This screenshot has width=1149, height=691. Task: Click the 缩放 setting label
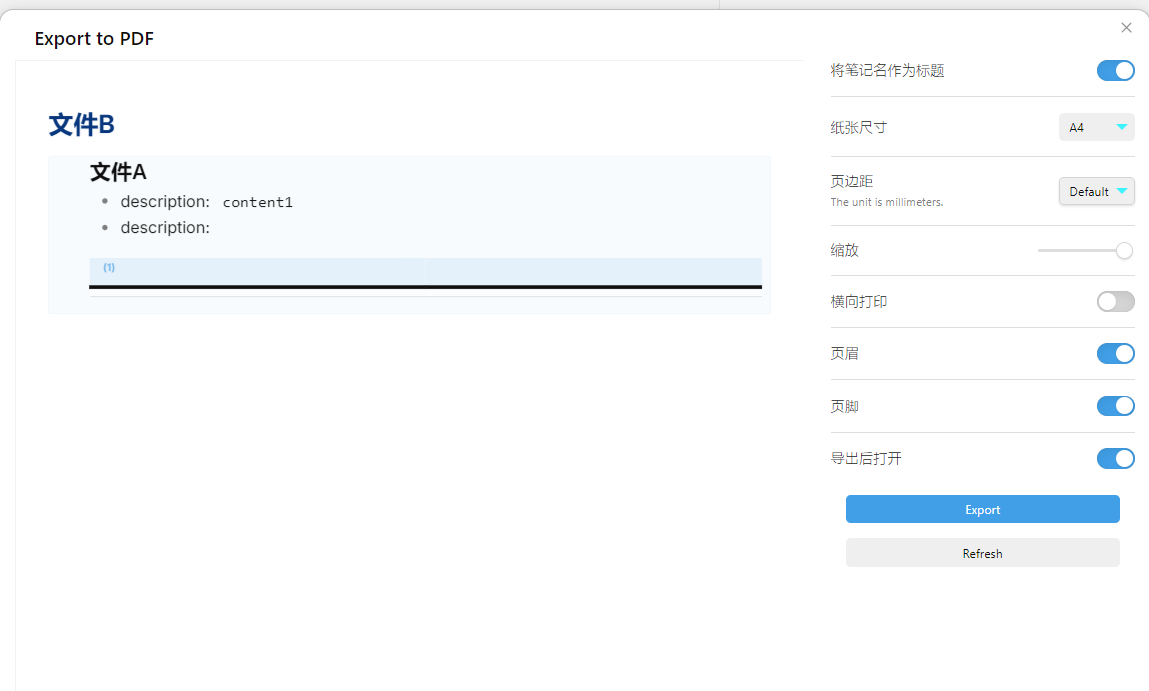pos(844,251)
